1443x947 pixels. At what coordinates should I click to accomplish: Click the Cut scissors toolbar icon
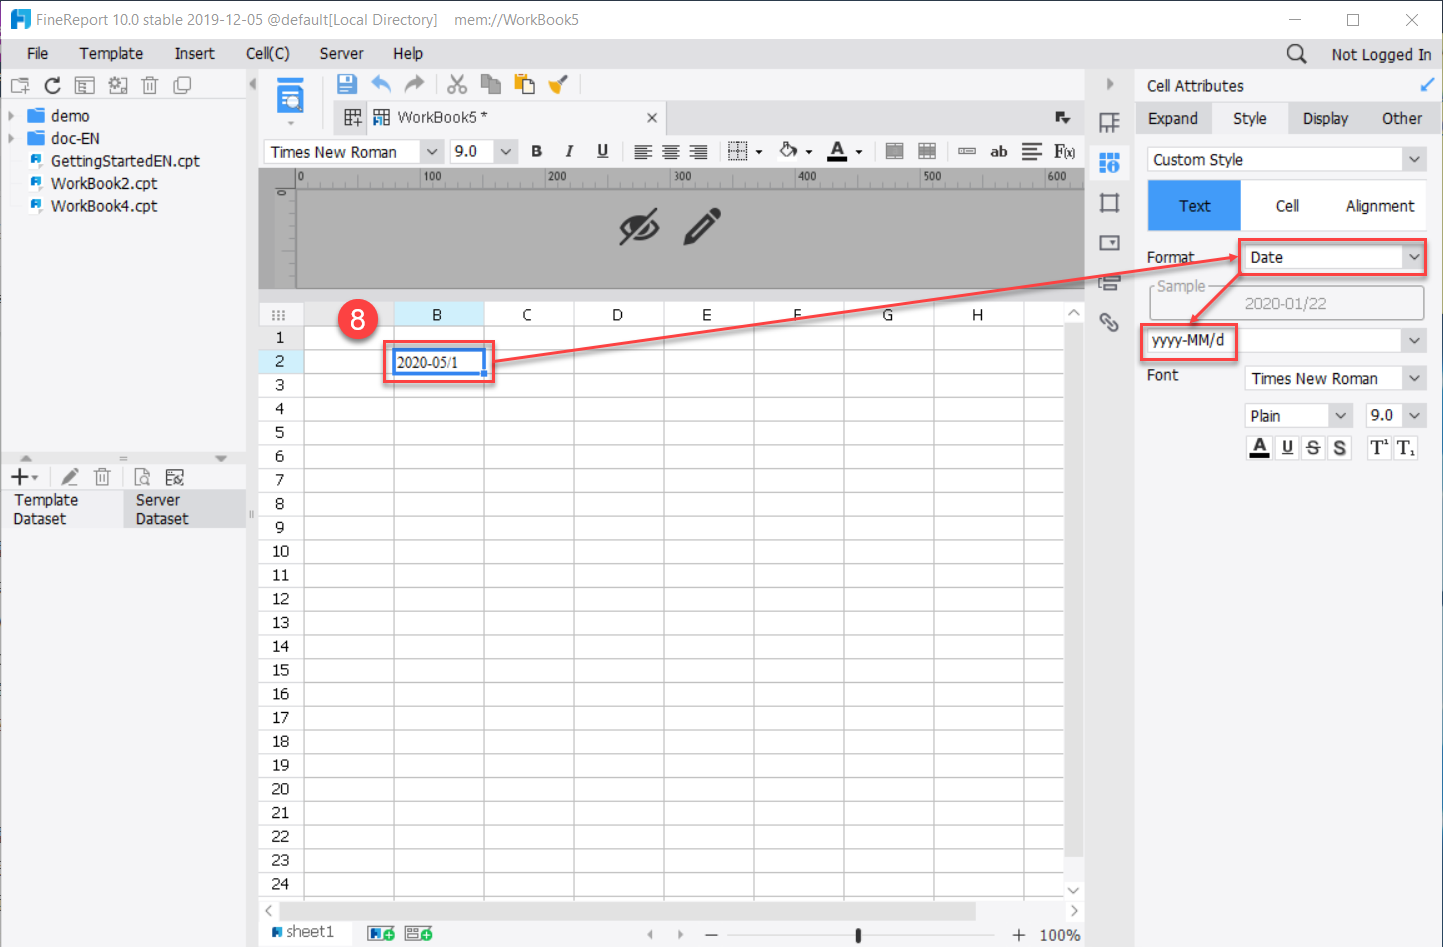(457, 84)
